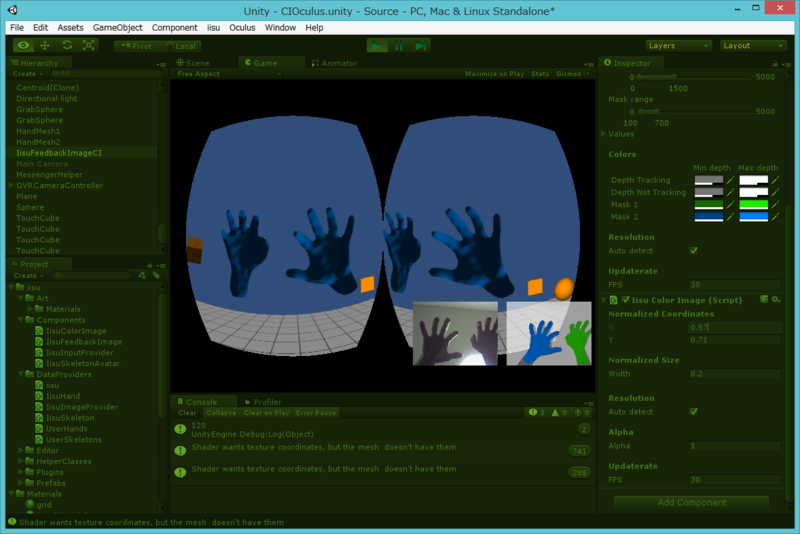Switch to the Profiler tab

[263, 401]
